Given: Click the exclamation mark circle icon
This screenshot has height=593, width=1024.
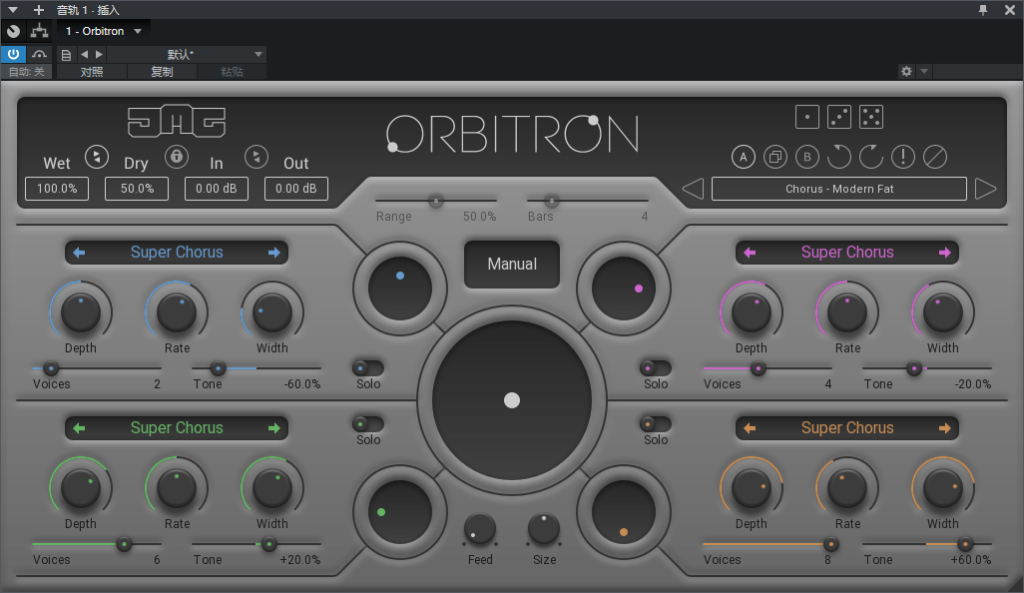Looking at the screenshot, I should click(903, 157).
